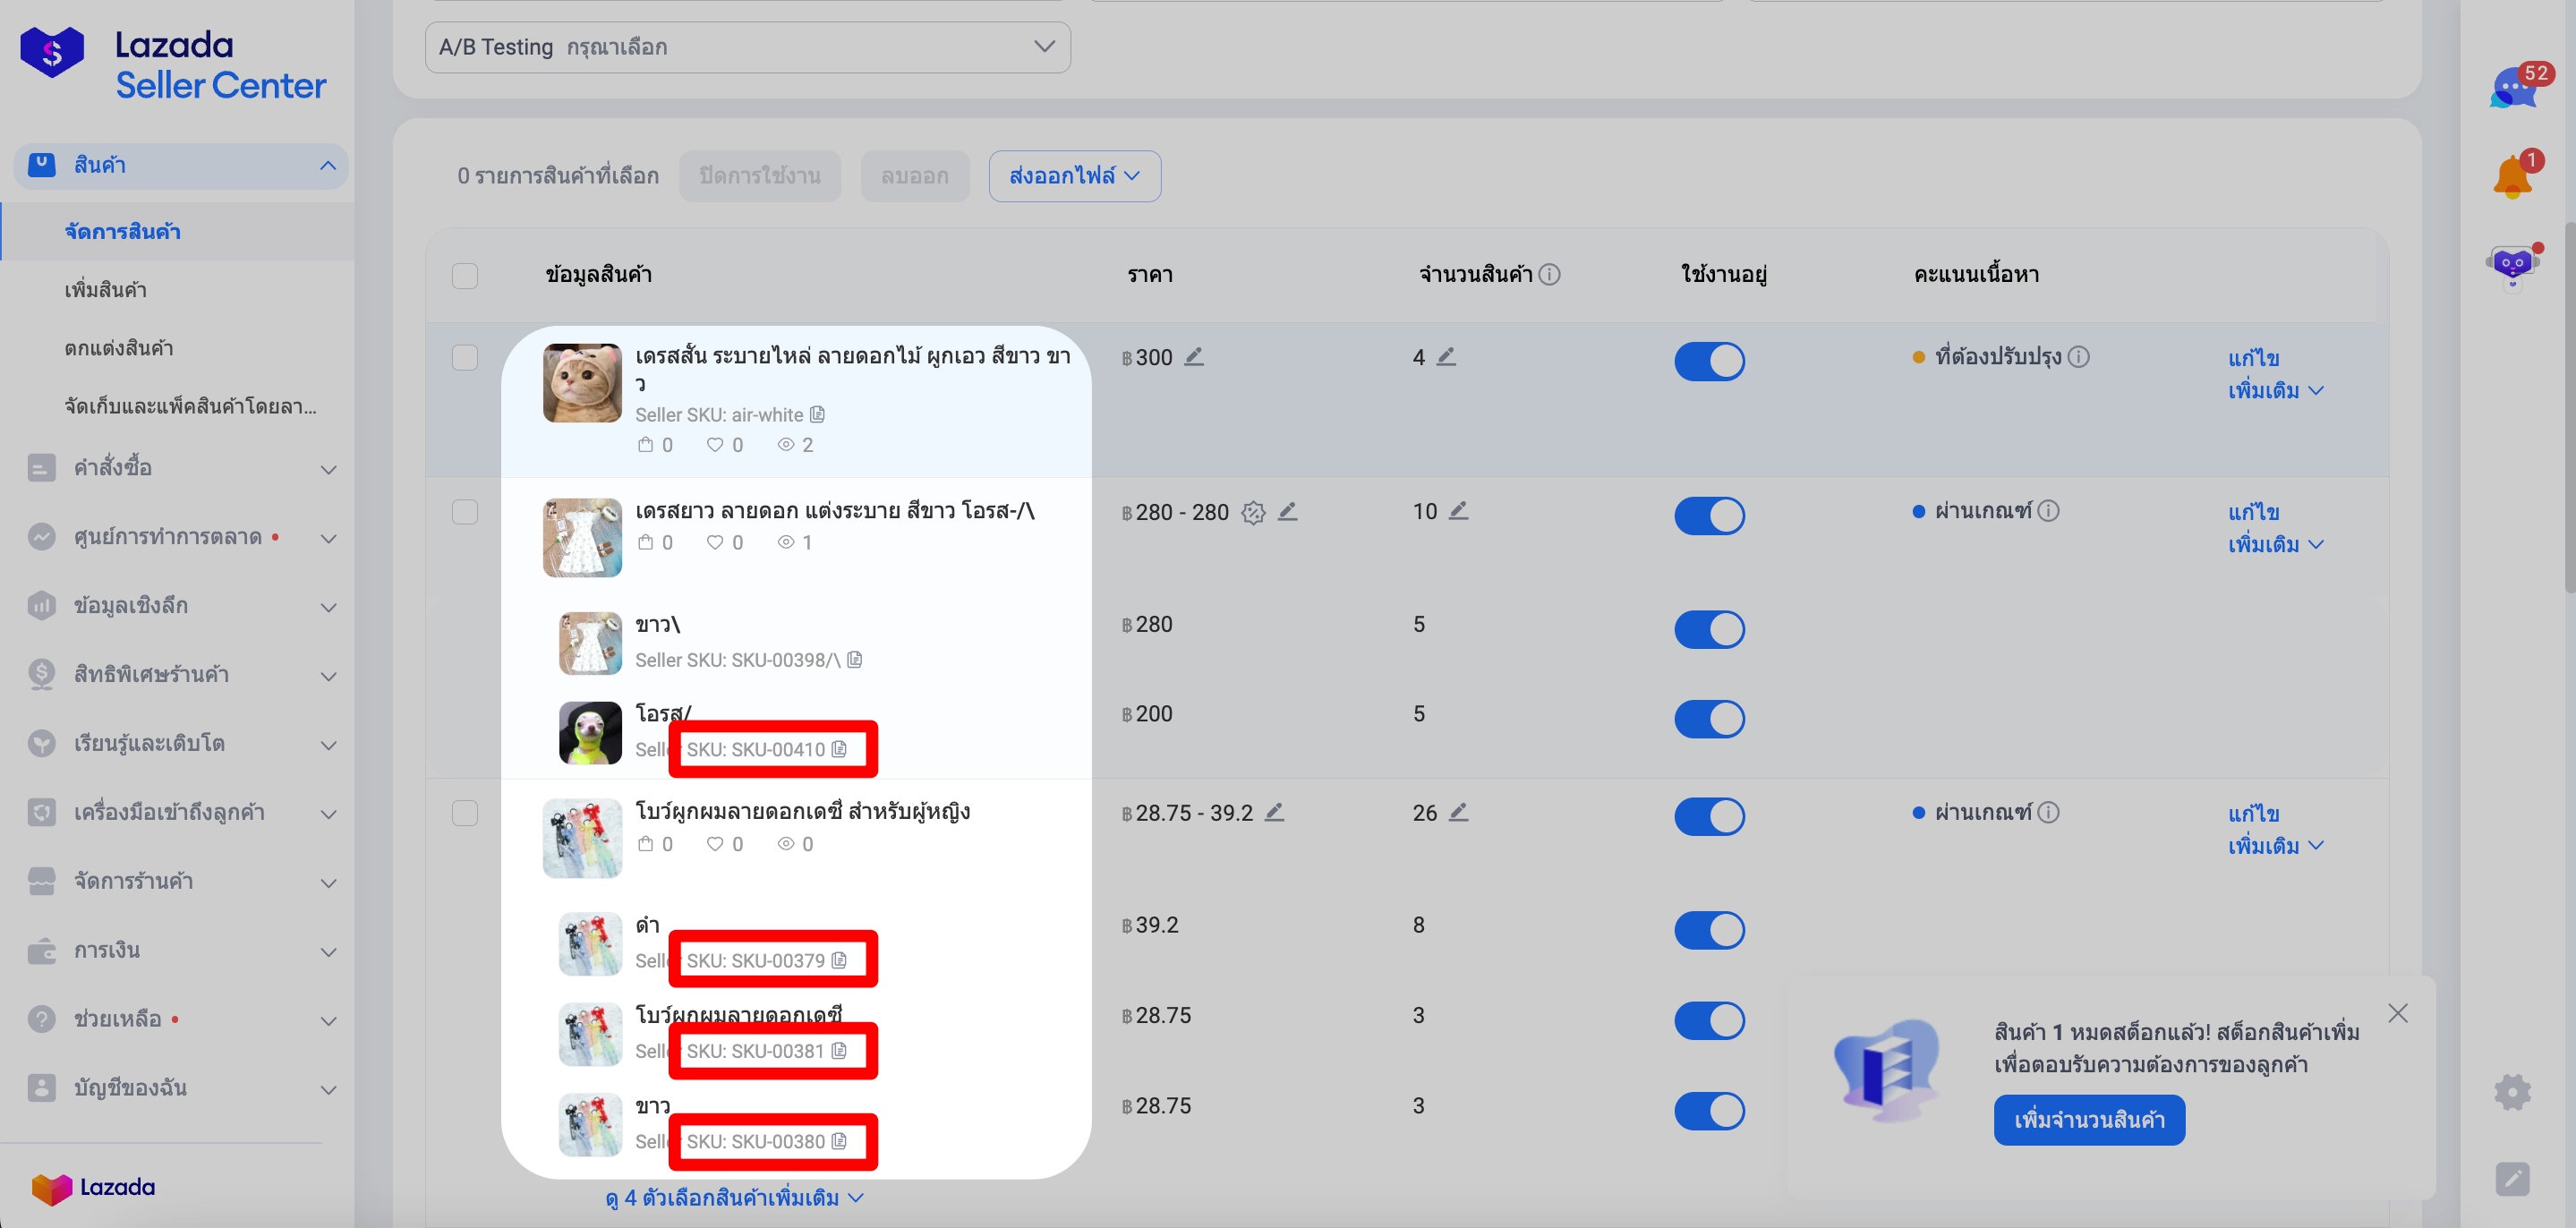Click edit pencil next to stock quantity 26
Viewport: 2576px width, 1228px height.
[1459, 812]
